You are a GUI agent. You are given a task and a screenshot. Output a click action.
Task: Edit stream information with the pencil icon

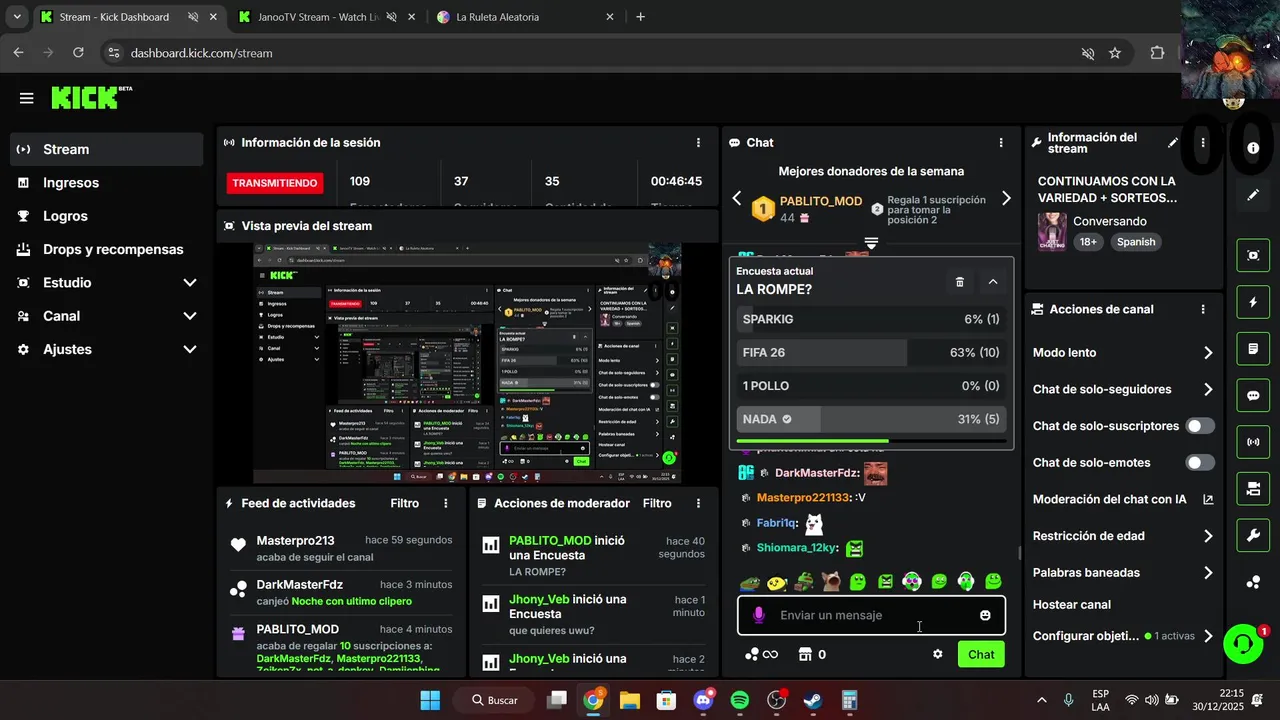point(1173,143)
